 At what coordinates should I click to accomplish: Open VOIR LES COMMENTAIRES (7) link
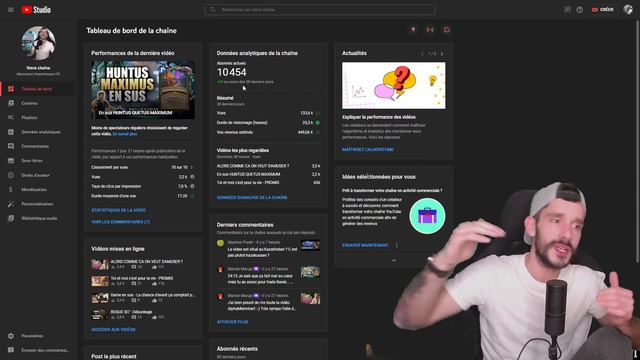[120, 222]
